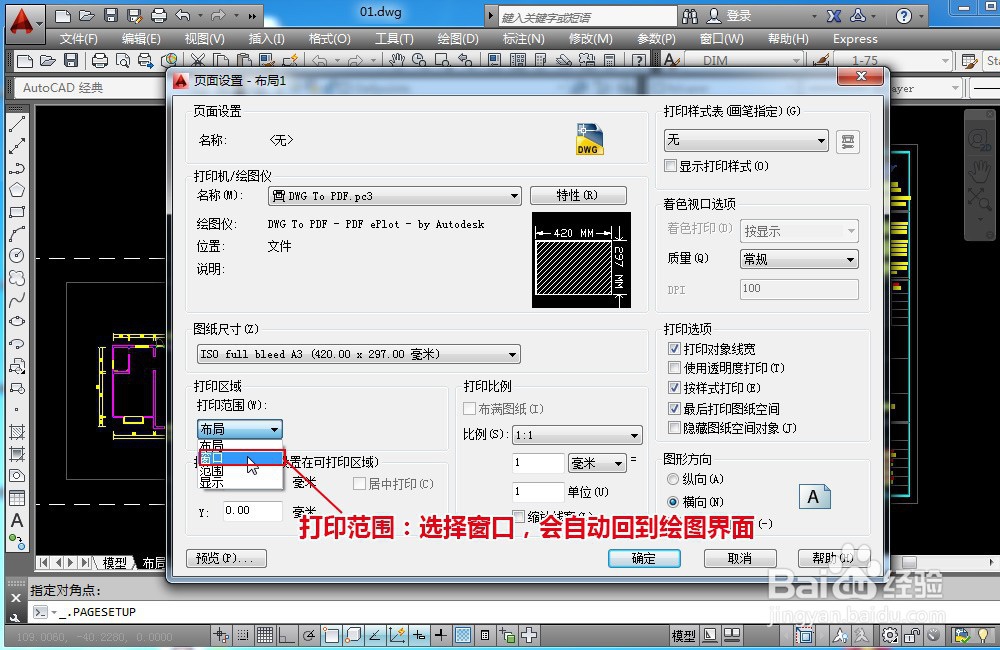Screen dimensions: 1000x650
Task: Check 使用透明度打印 option
Action: 674,367
